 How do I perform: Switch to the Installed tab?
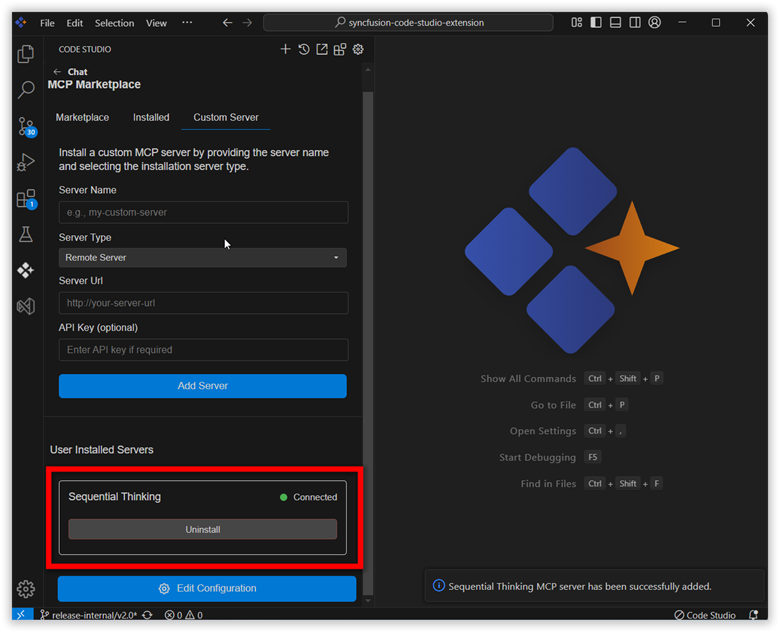(151, 117)
